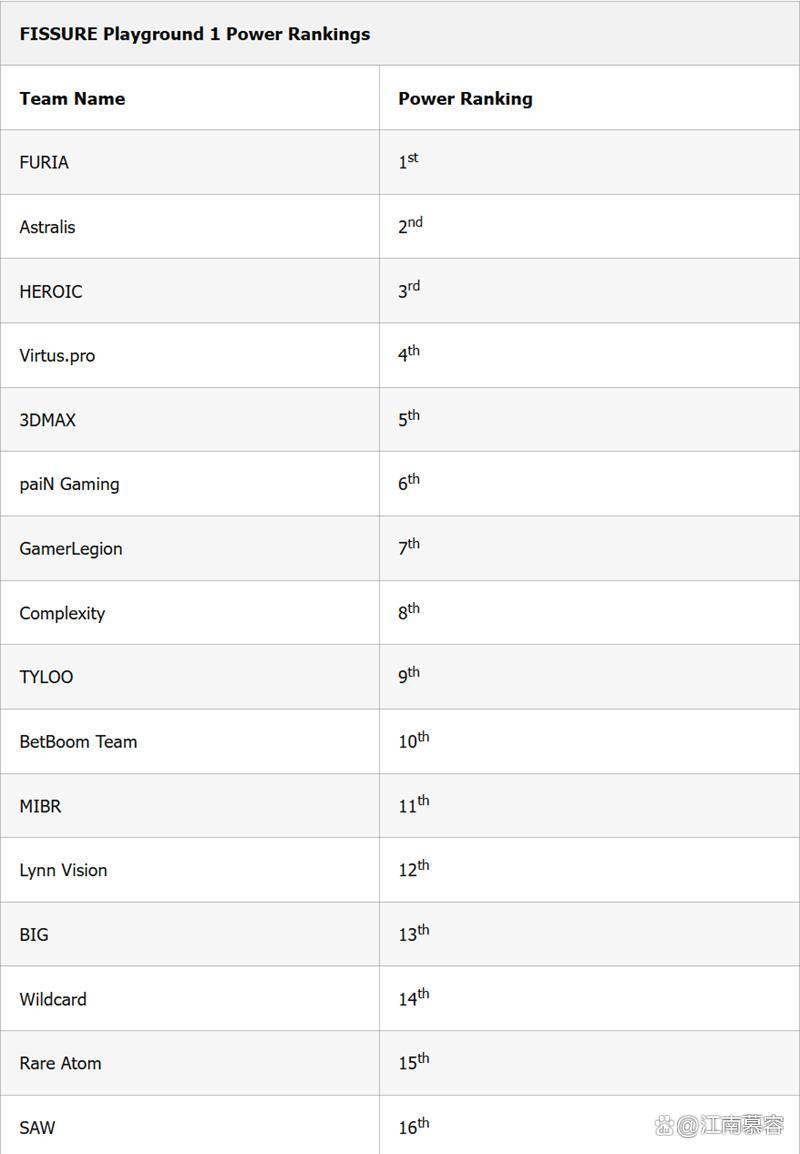Select the paiN Gaming entry

pyautogui.click(x=69, y=484)
